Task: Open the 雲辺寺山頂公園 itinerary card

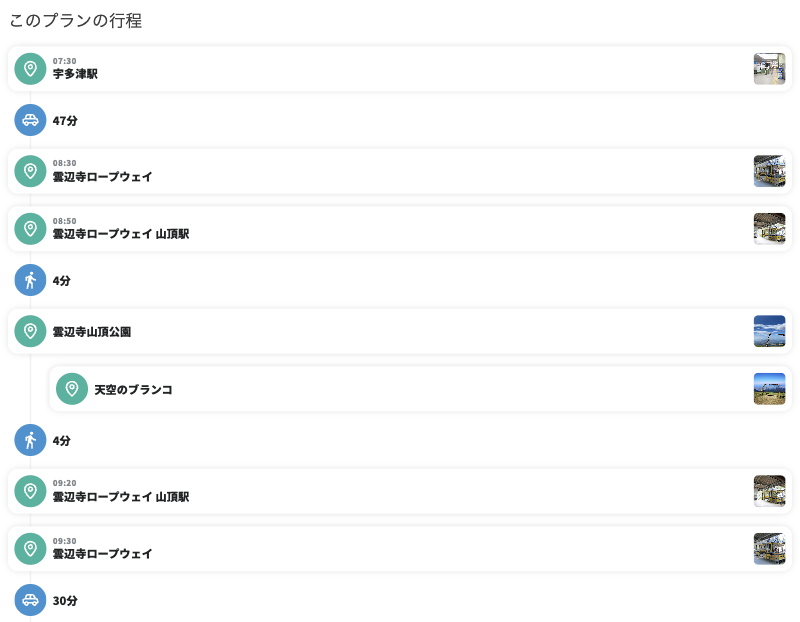Action: pos(400,331)
